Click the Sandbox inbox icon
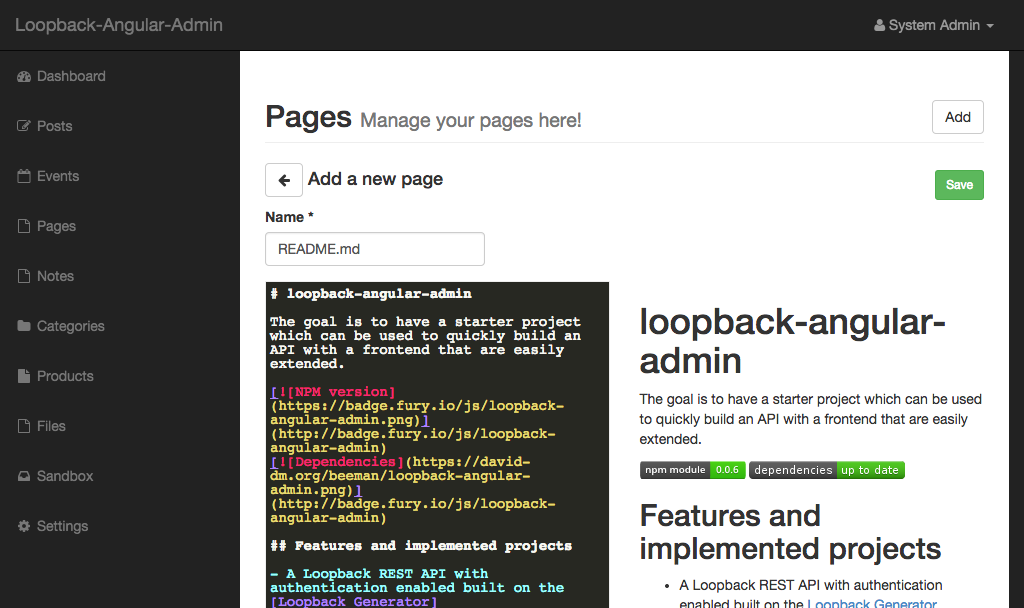This screenshot has height=608, width=1024. [x=24, y=477]
